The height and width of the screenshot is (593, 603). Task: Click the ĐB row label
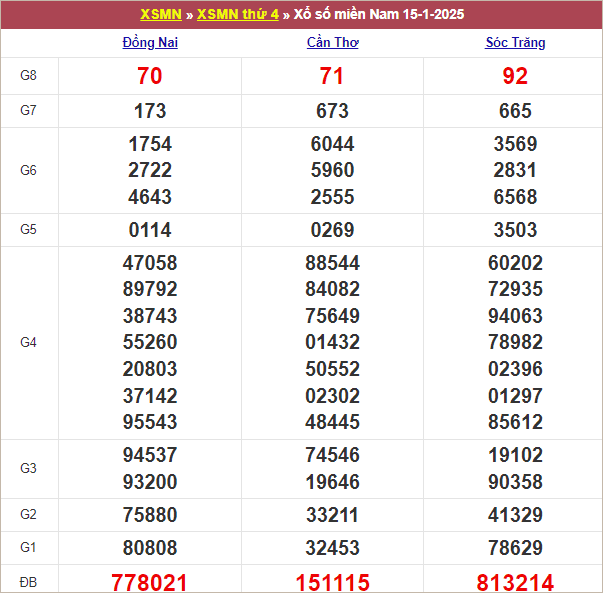pyautogui.click(x=29, y=581)
